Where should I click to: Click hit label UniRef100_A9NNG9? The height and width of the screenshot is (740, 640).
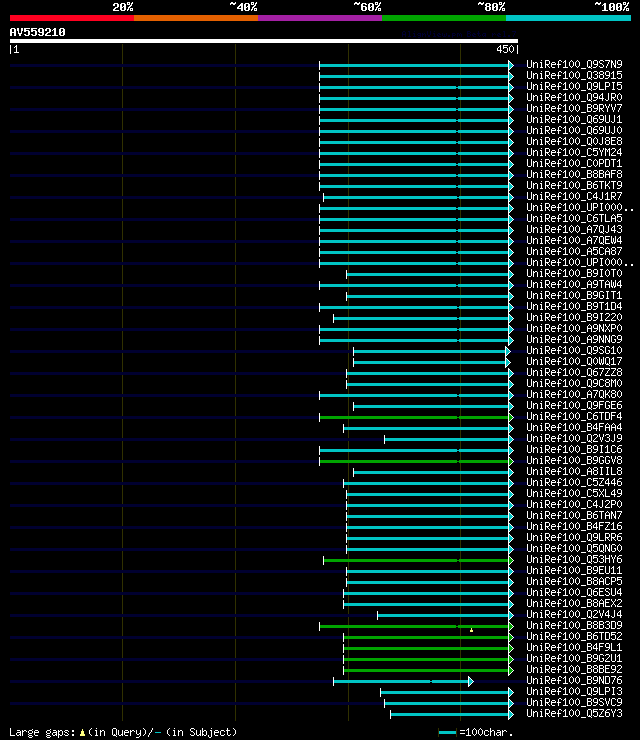pos(574,339)
